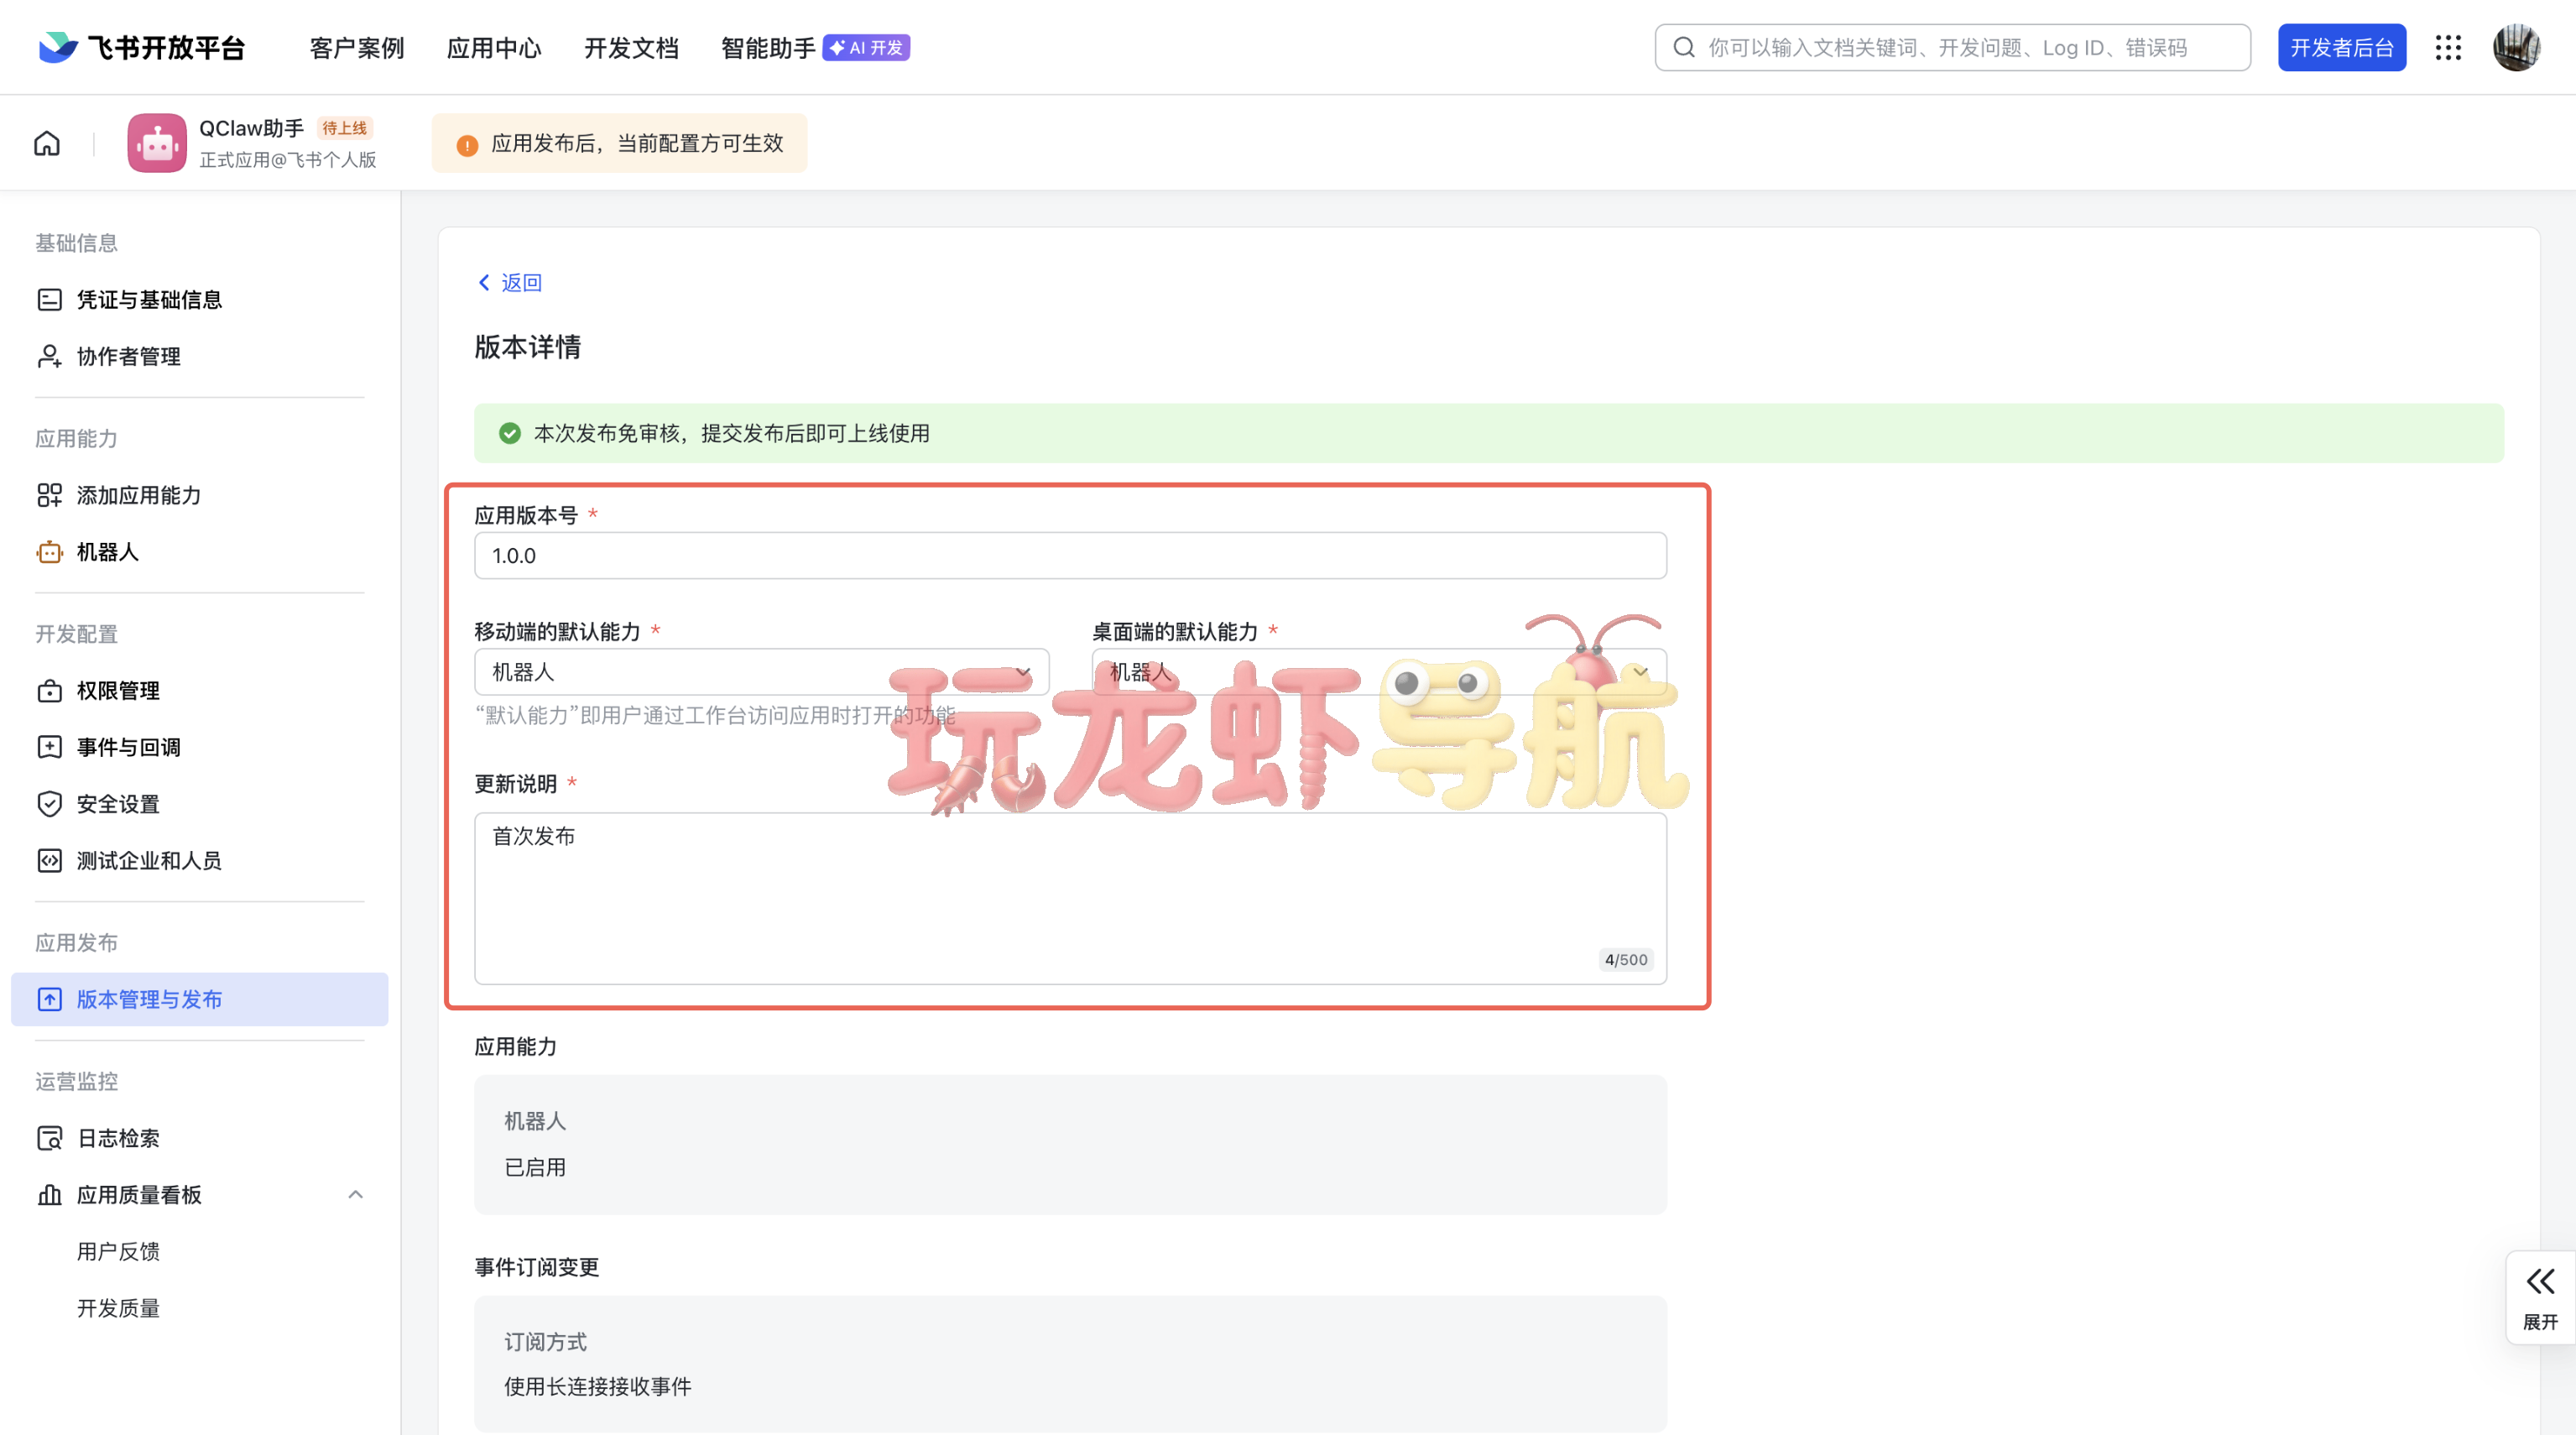
Task: Click the top documentation search box
Action: pos(1952,47)
